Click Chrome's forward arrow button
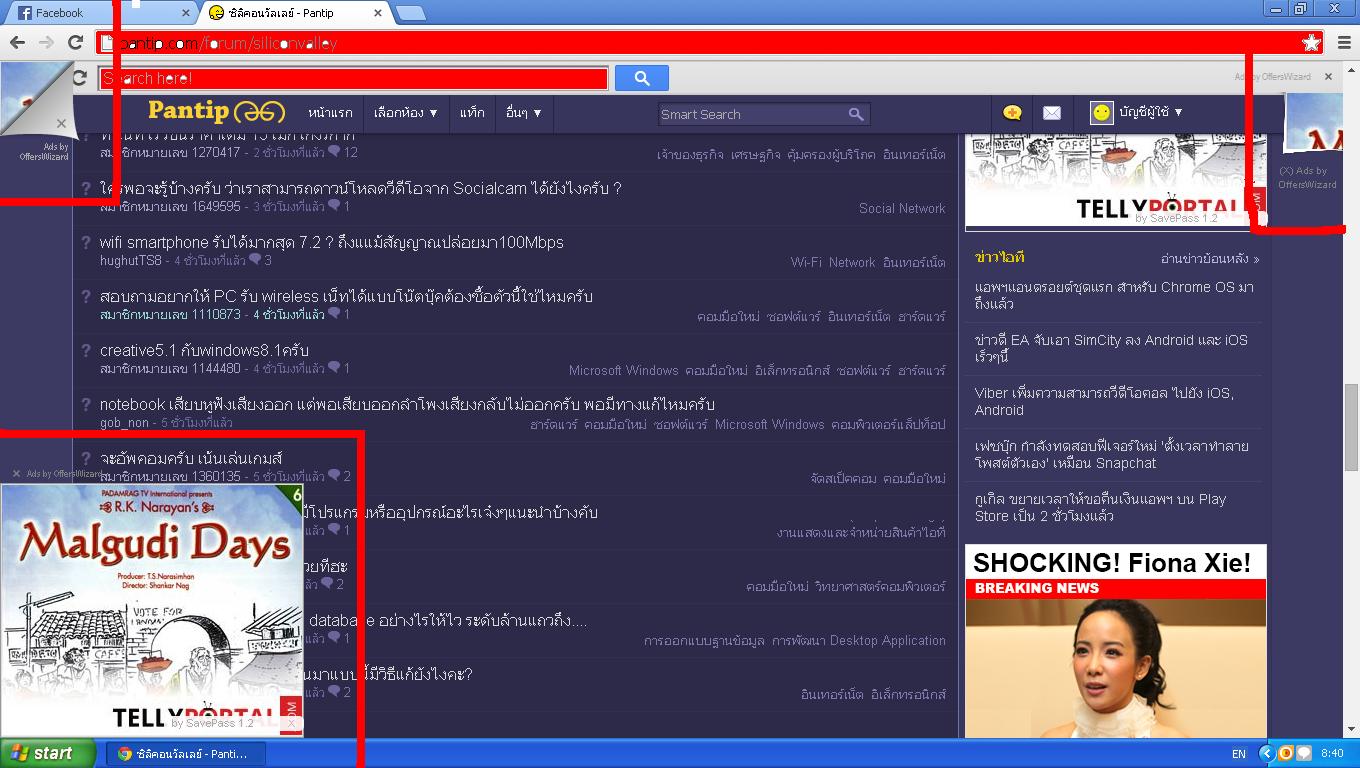This screenshot has width=1360, height=768. tap(46, 42)
